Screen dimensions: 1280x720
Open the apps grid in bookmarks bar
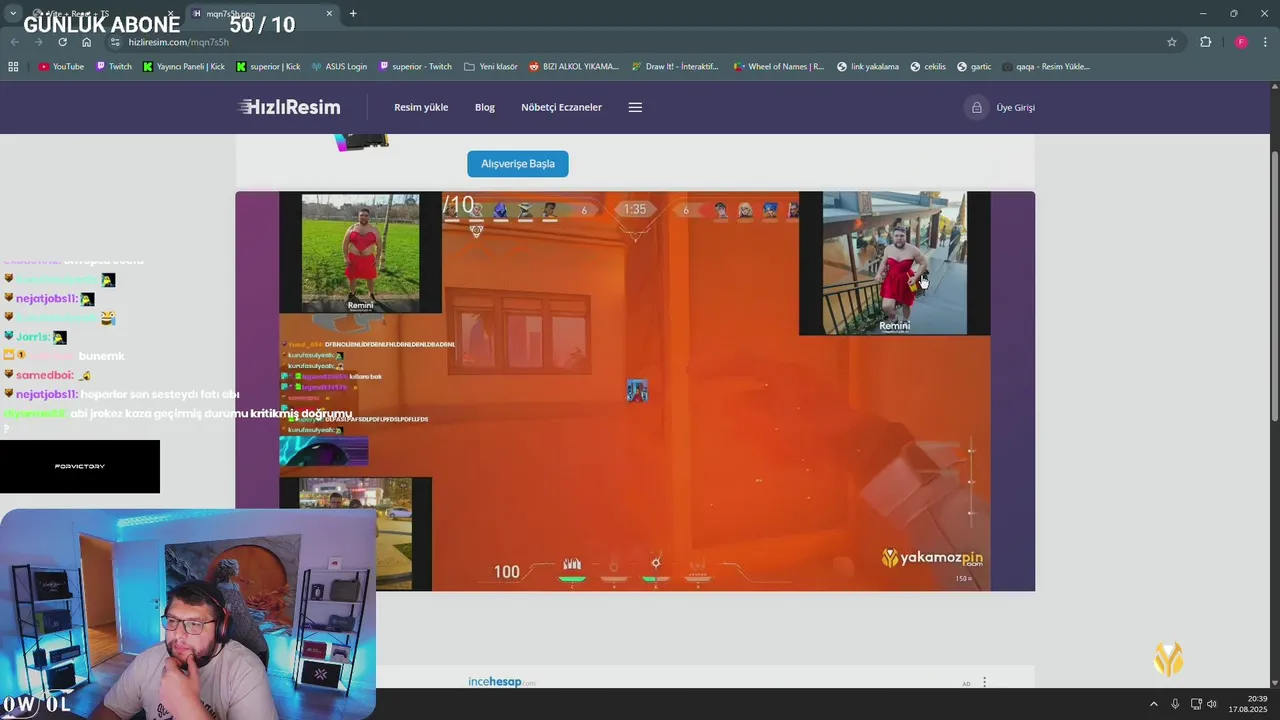[13, 67]
